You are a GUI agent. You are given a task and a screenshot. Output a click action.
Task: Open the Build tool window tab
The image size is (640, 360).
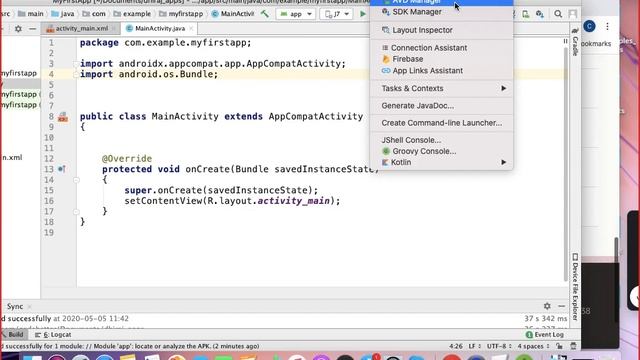(x=13, y=335)
